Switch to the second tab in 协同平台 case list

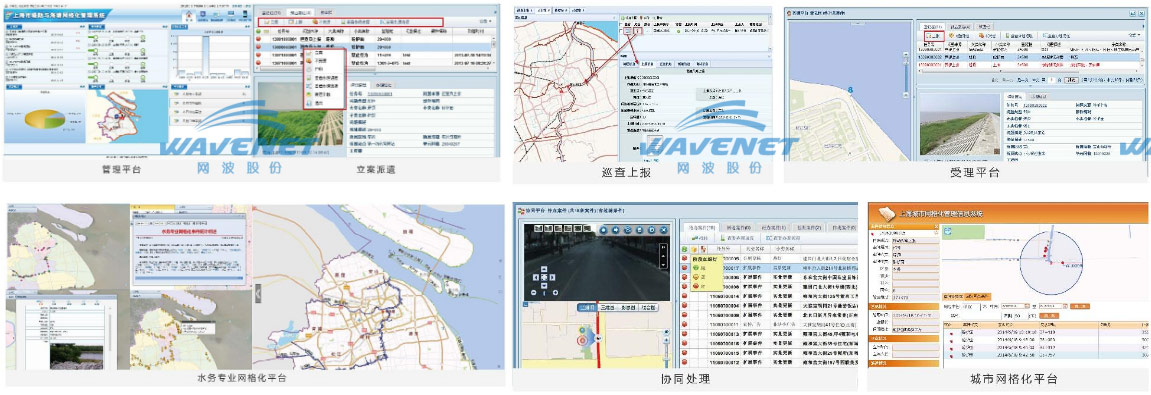point(733,228)
